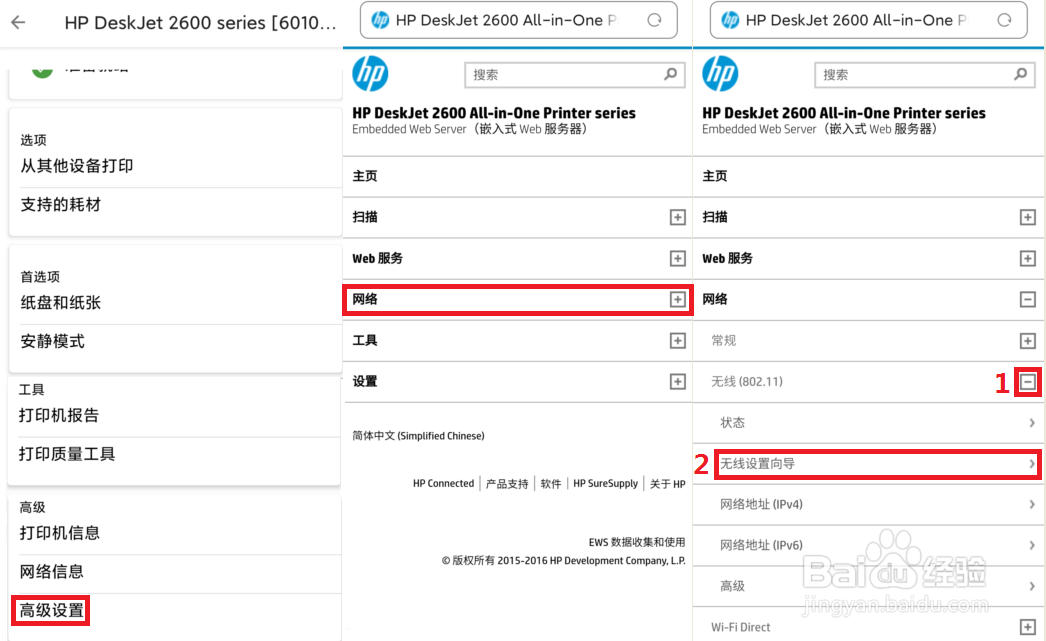Open the 高级 item under 无线

coord(869,586)
